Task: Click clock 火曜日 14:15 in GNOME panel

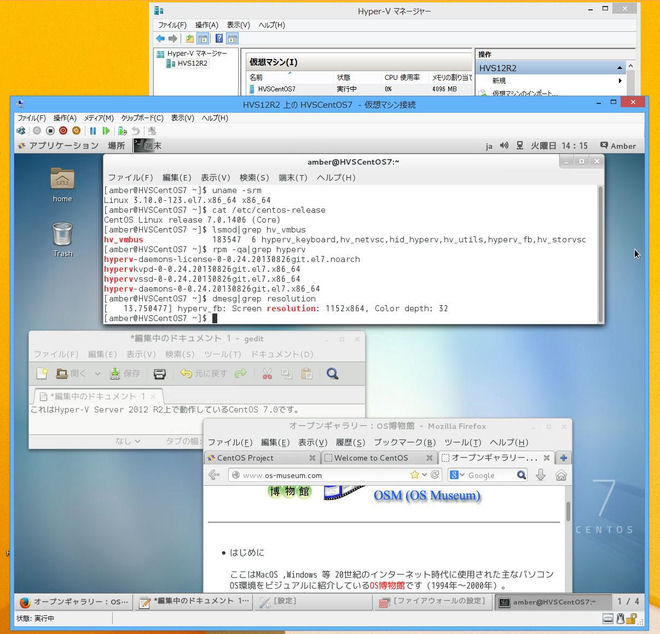Action: [559, 146]
